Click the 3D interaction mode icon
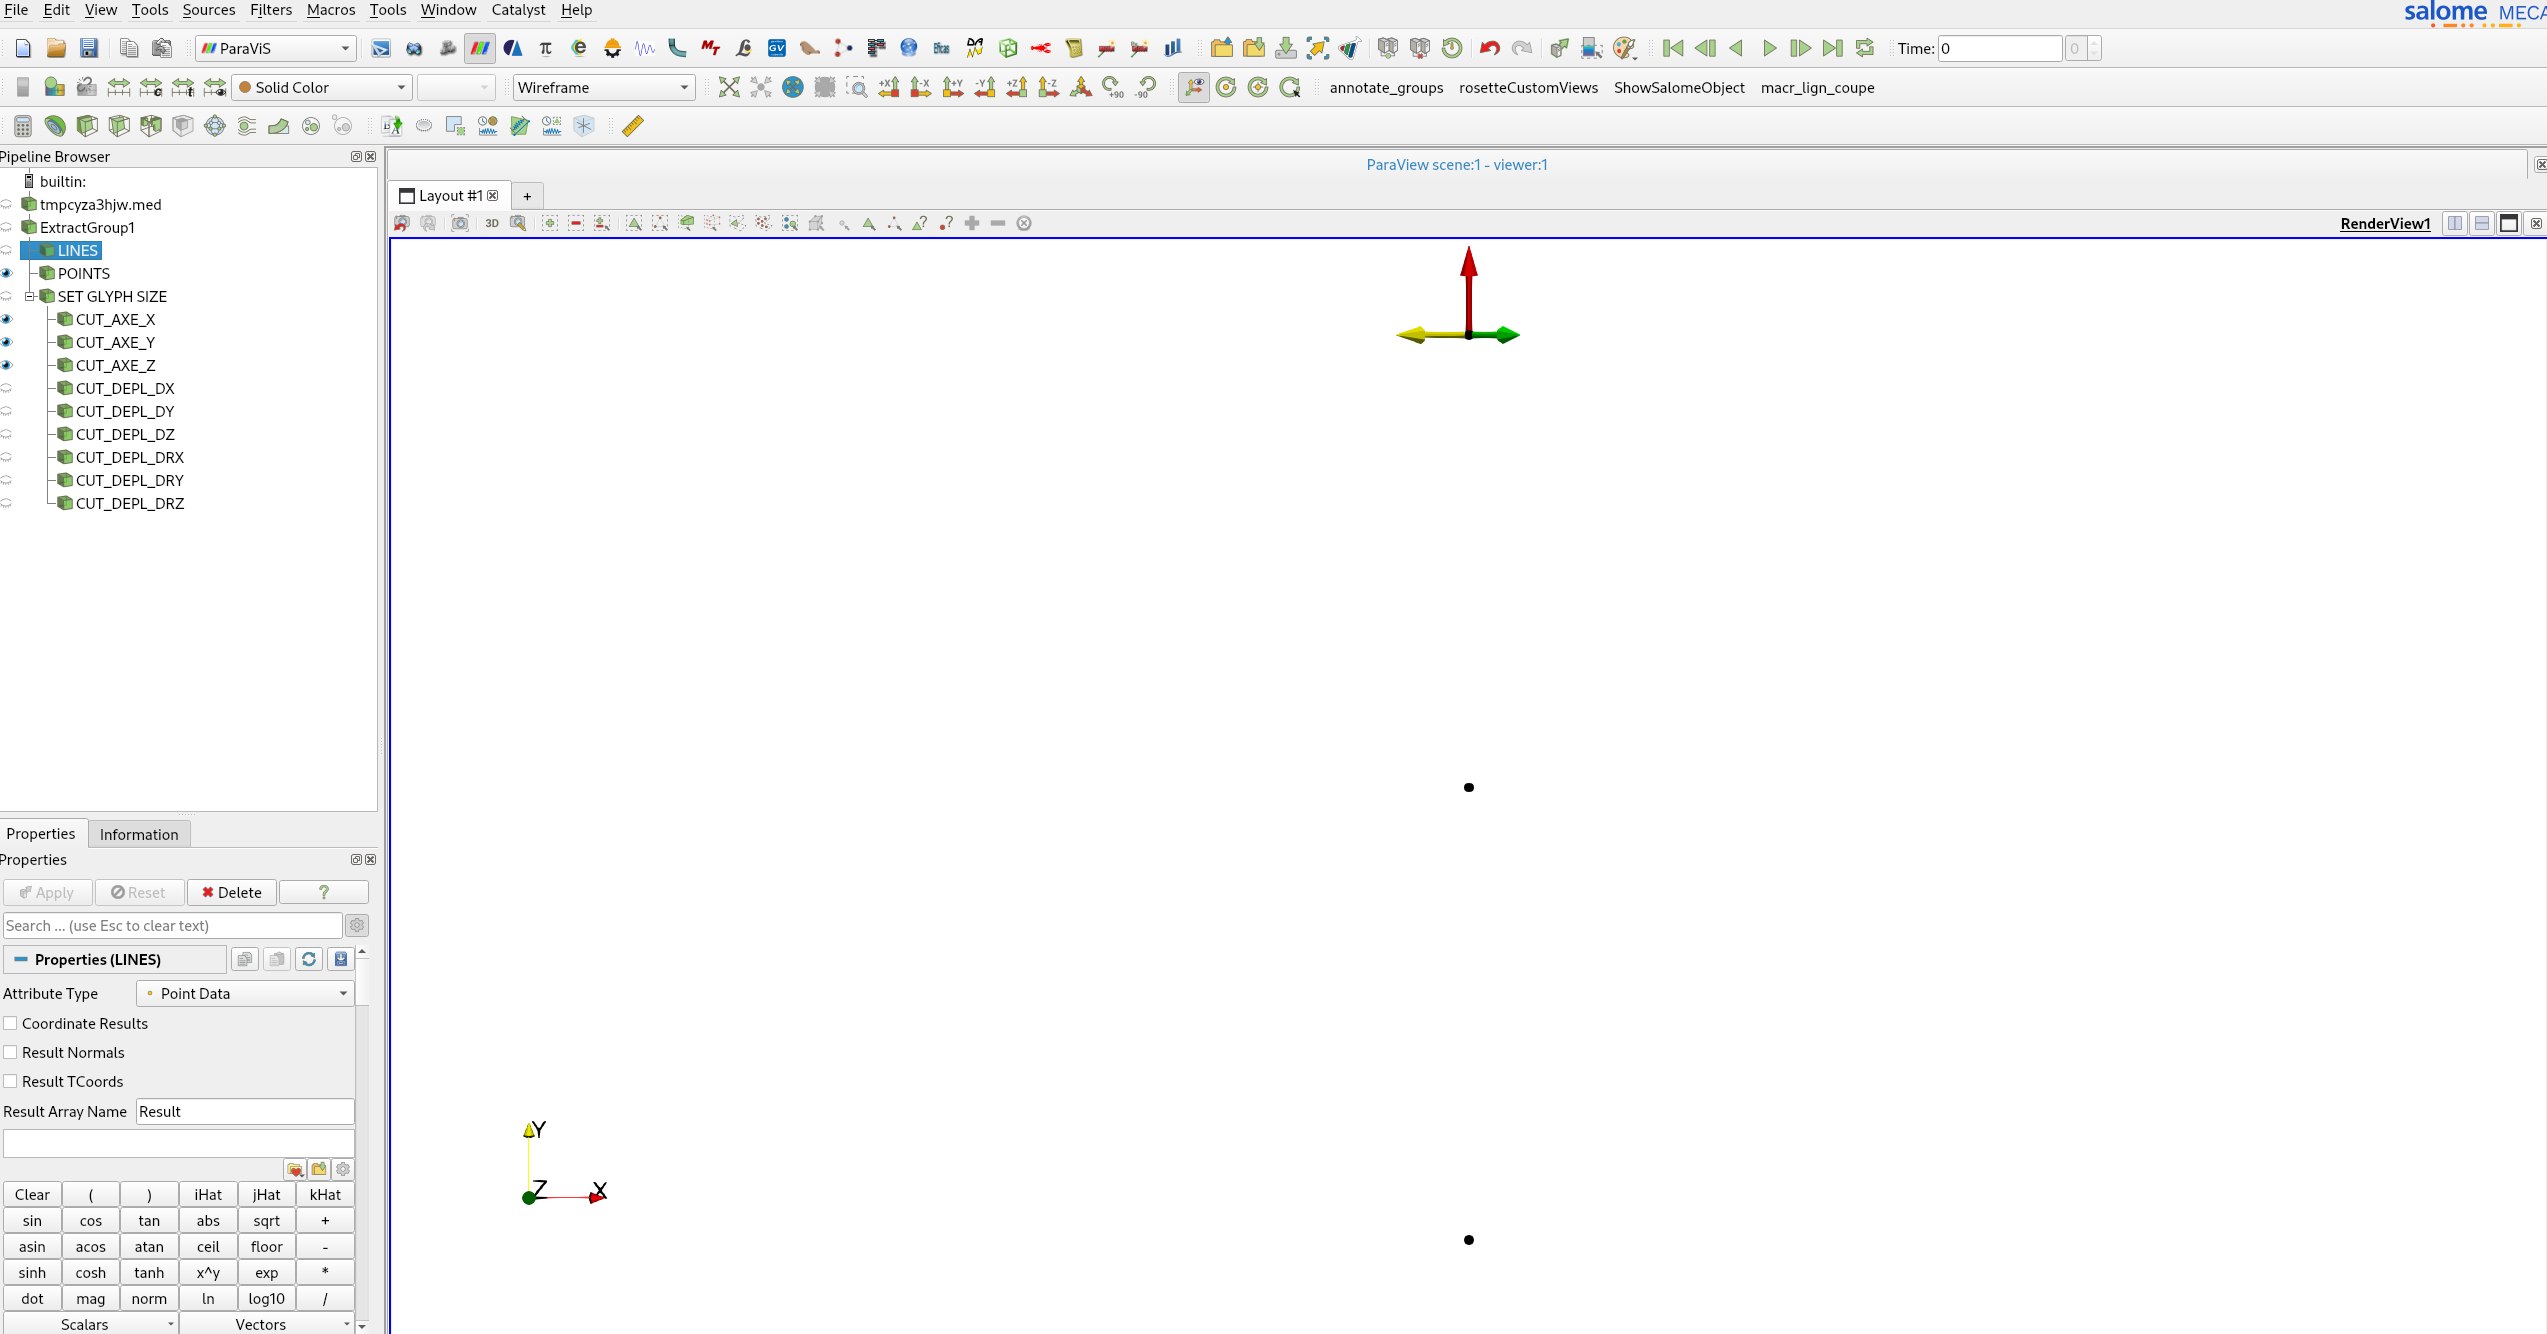 492,223
